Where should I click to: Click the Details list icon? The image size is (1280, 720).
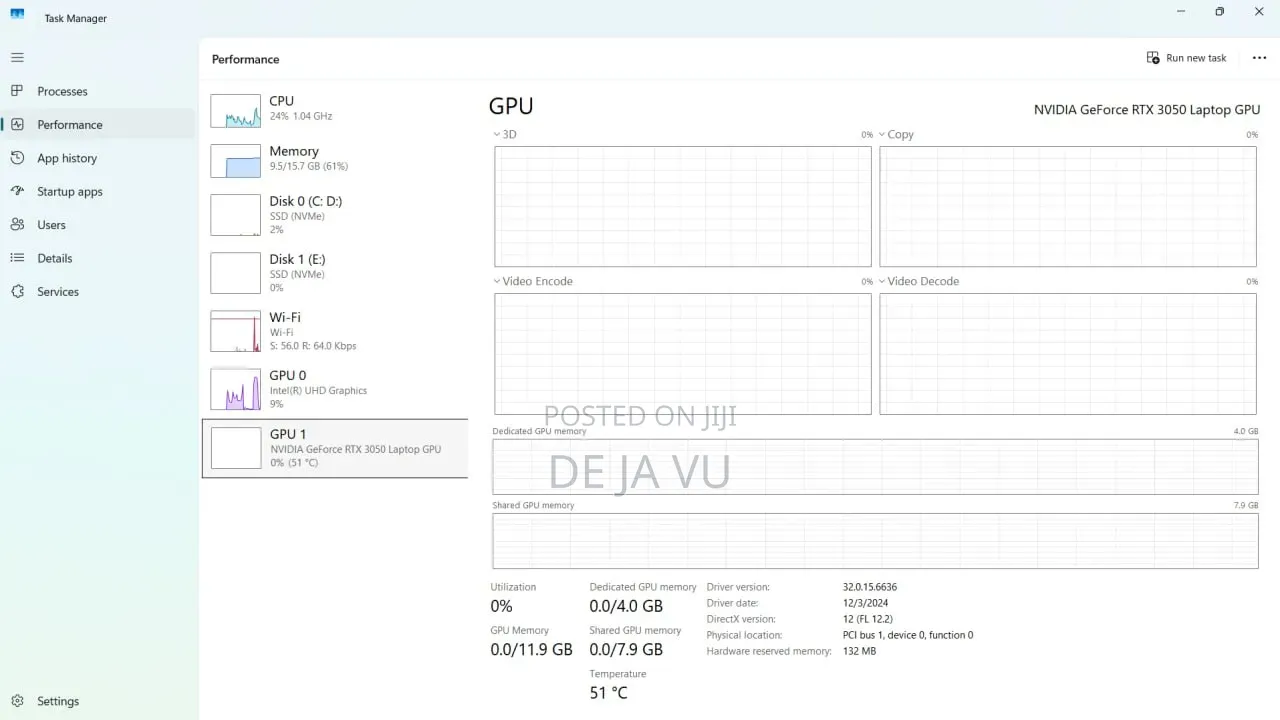click(17, 258)
